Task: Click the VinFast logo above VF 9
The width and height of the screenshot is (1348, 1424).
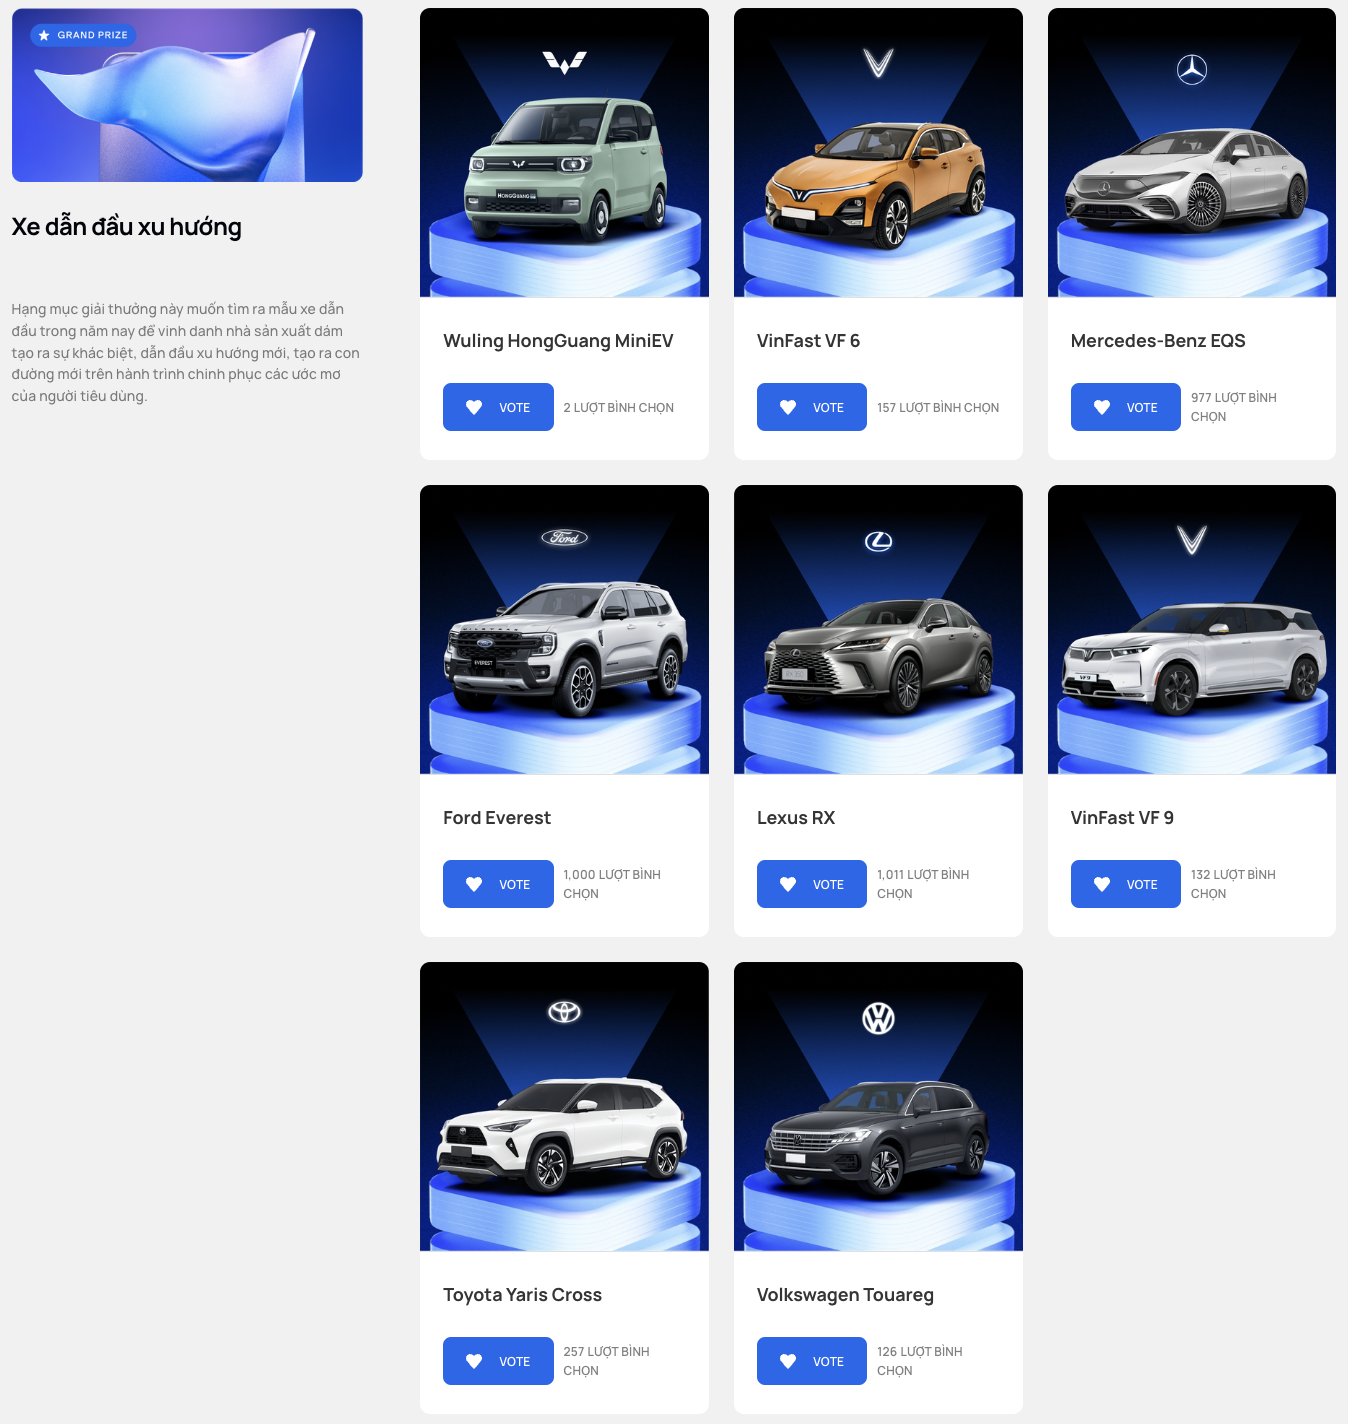Action: 1191,540
